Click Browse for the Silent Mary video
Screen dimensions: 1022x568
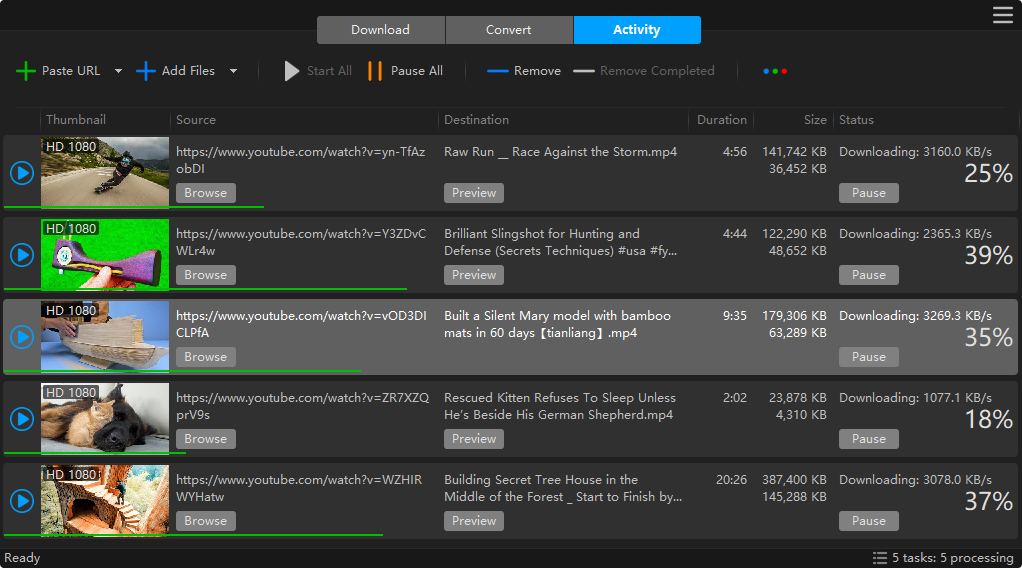(206, 357)
